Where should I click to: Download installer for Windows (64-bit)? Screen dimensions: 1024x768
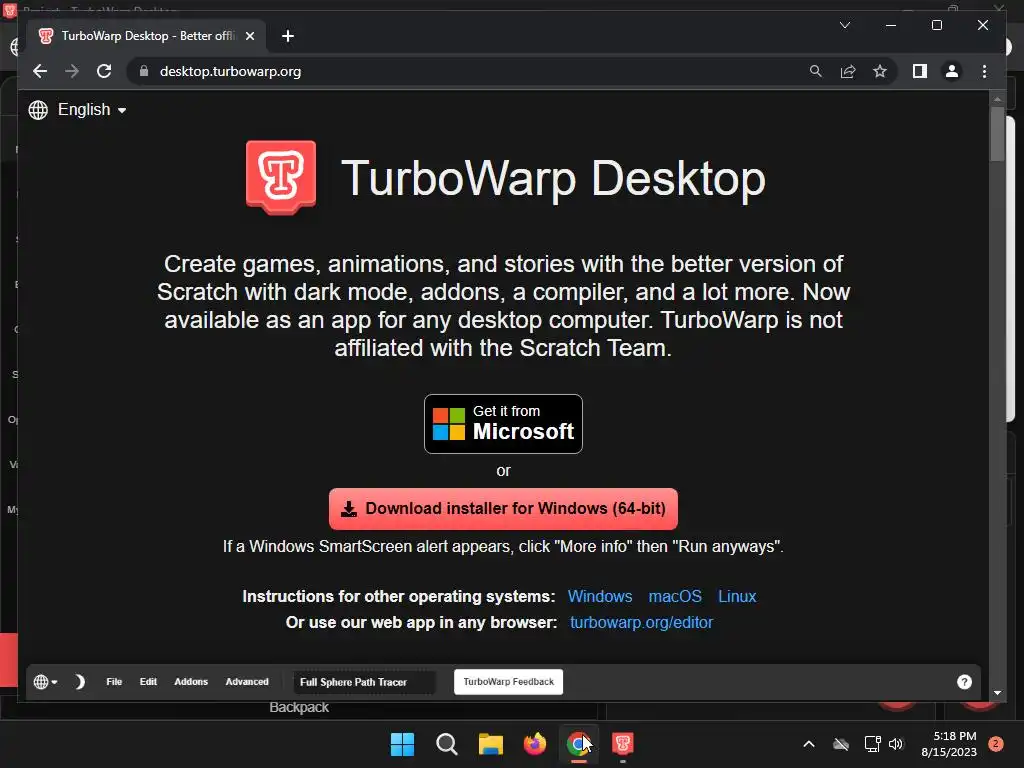(x=503, y=509)
